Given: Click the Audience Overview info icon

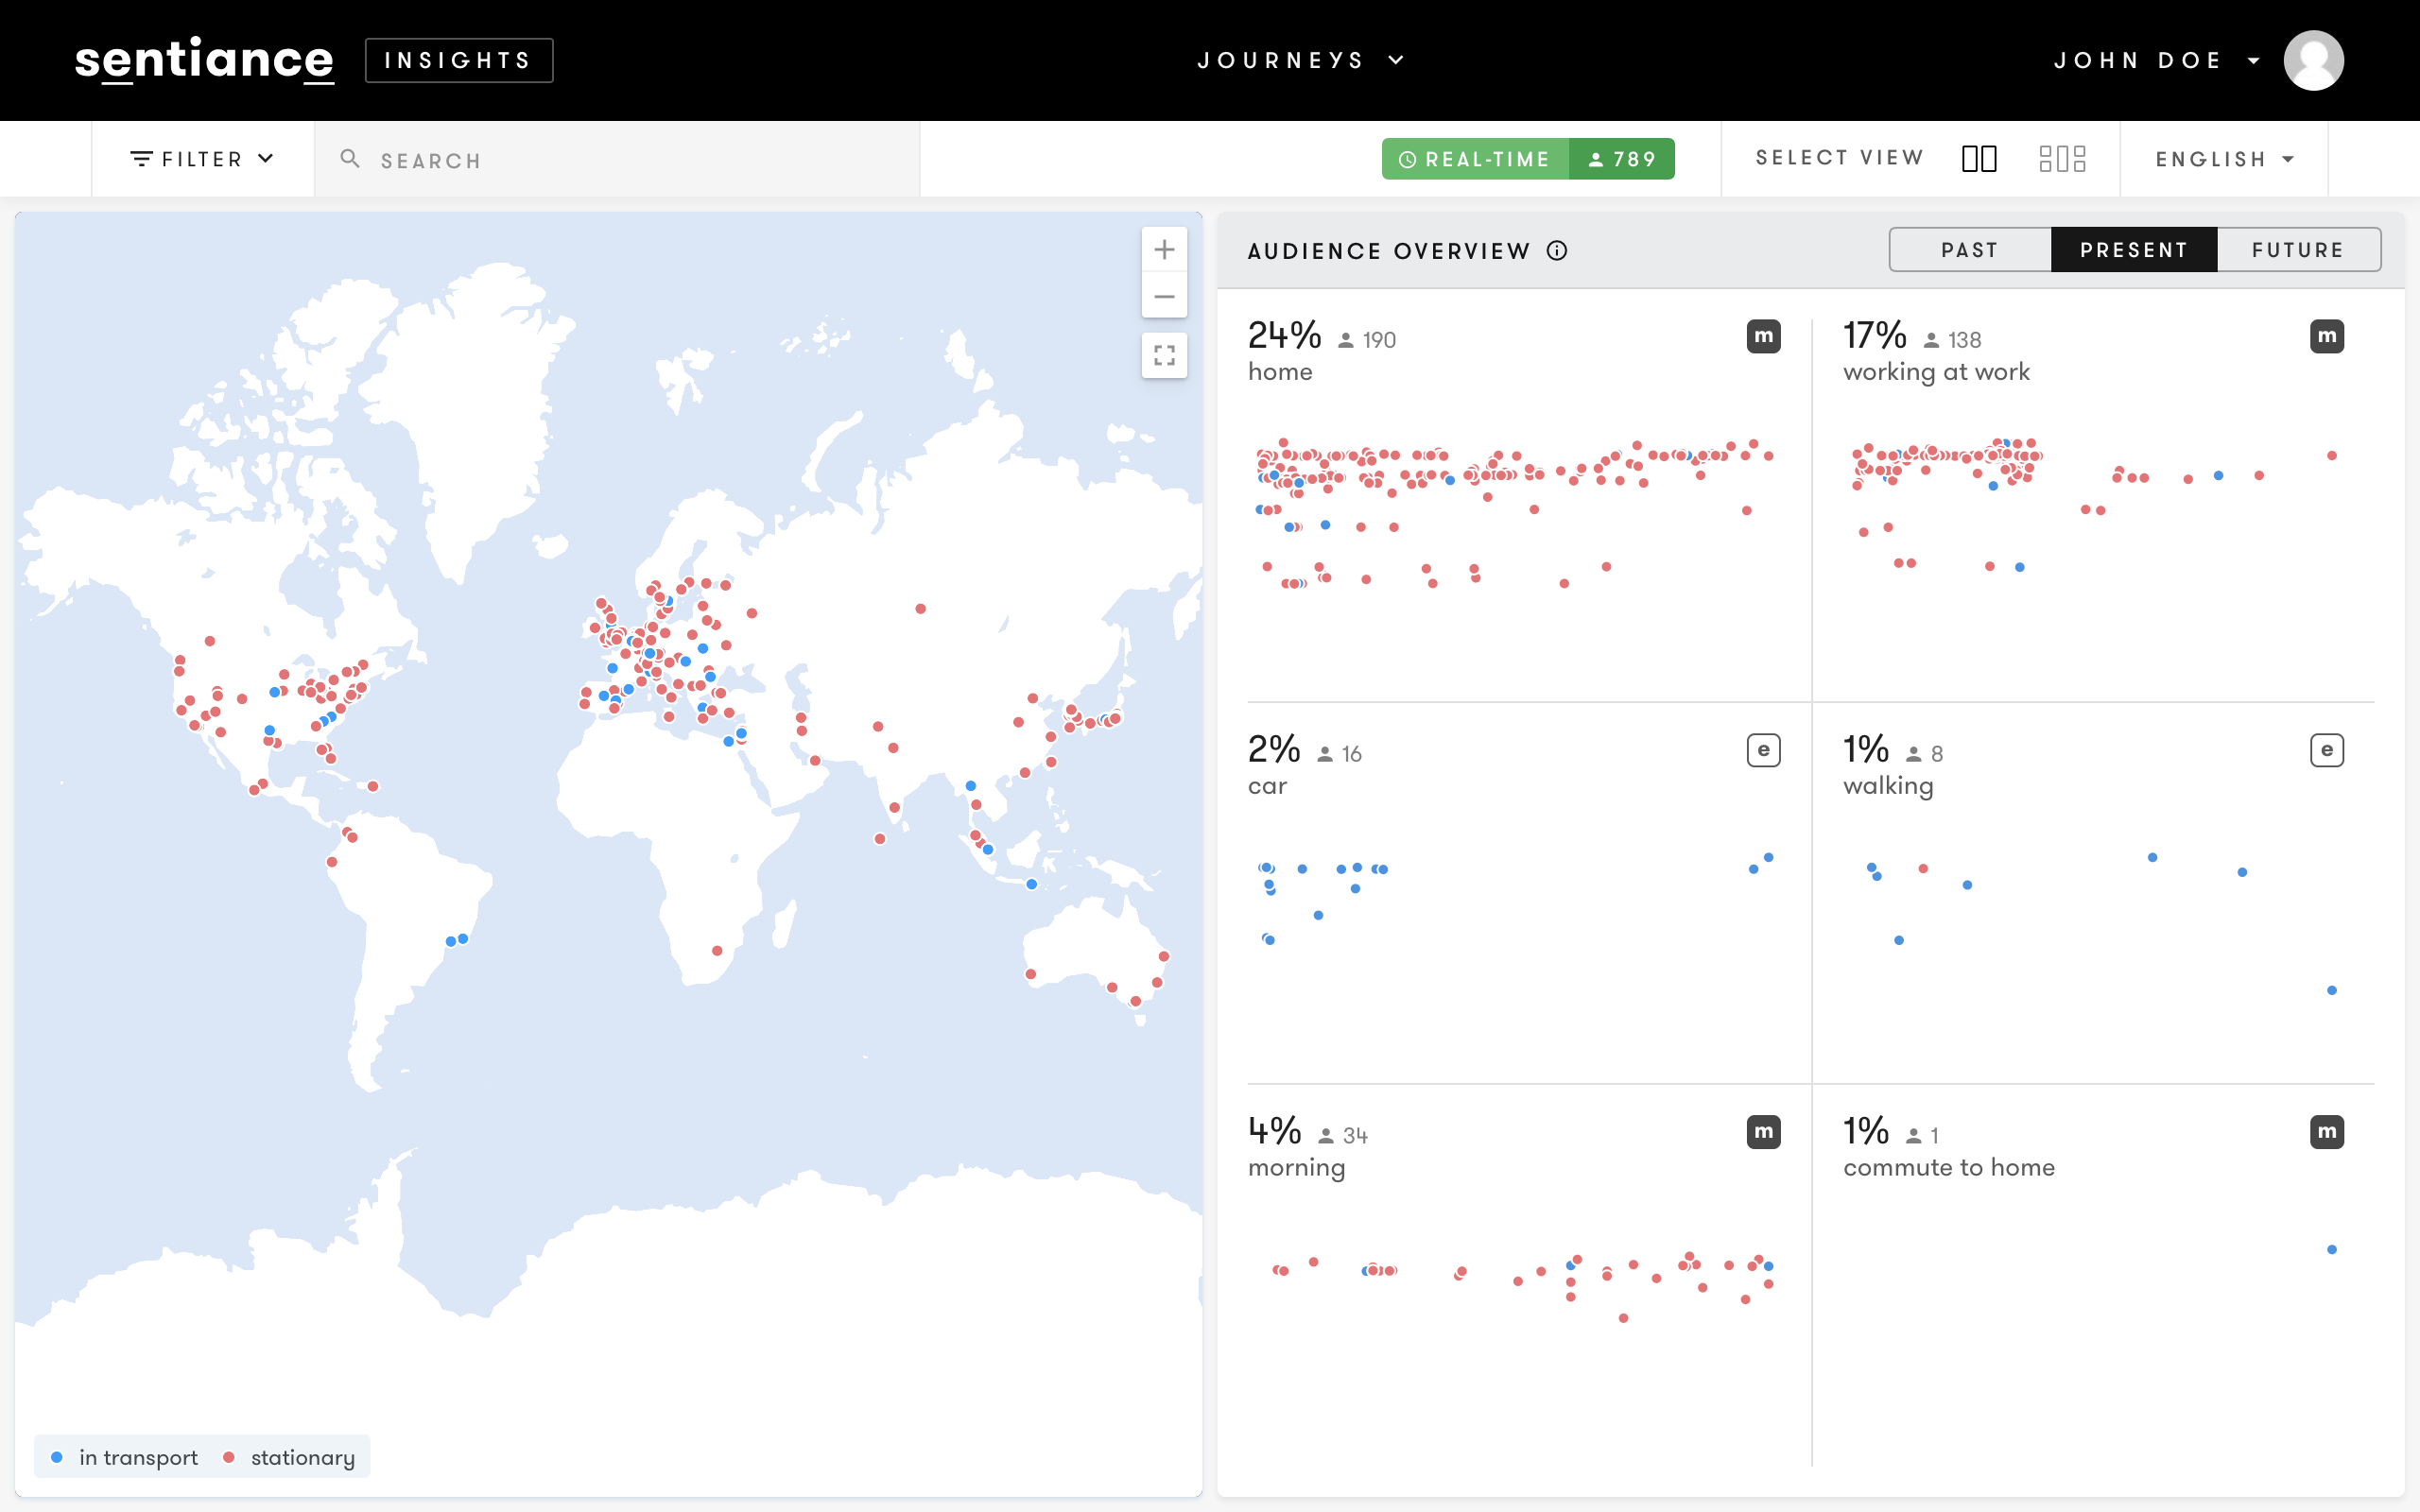Looking at the screenshot, I should (1557, 251).
